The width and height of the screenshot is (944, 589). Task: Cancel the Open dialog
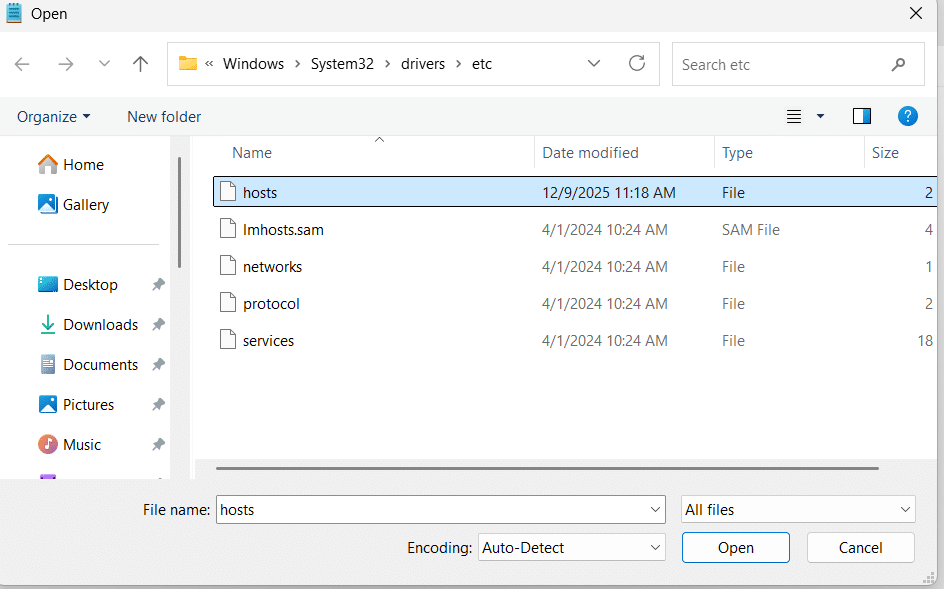(860, 547)
